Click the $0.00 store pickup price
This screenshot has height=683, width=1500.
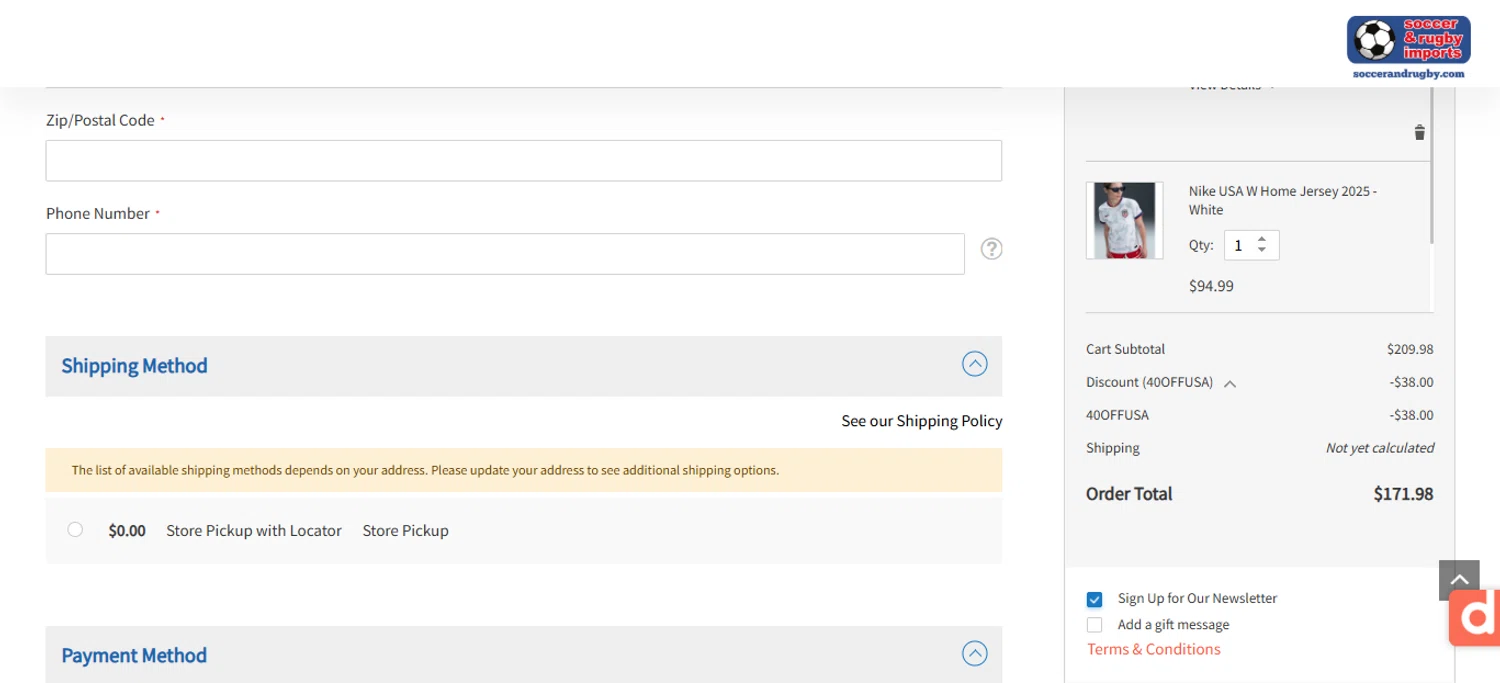pos(127,531)
